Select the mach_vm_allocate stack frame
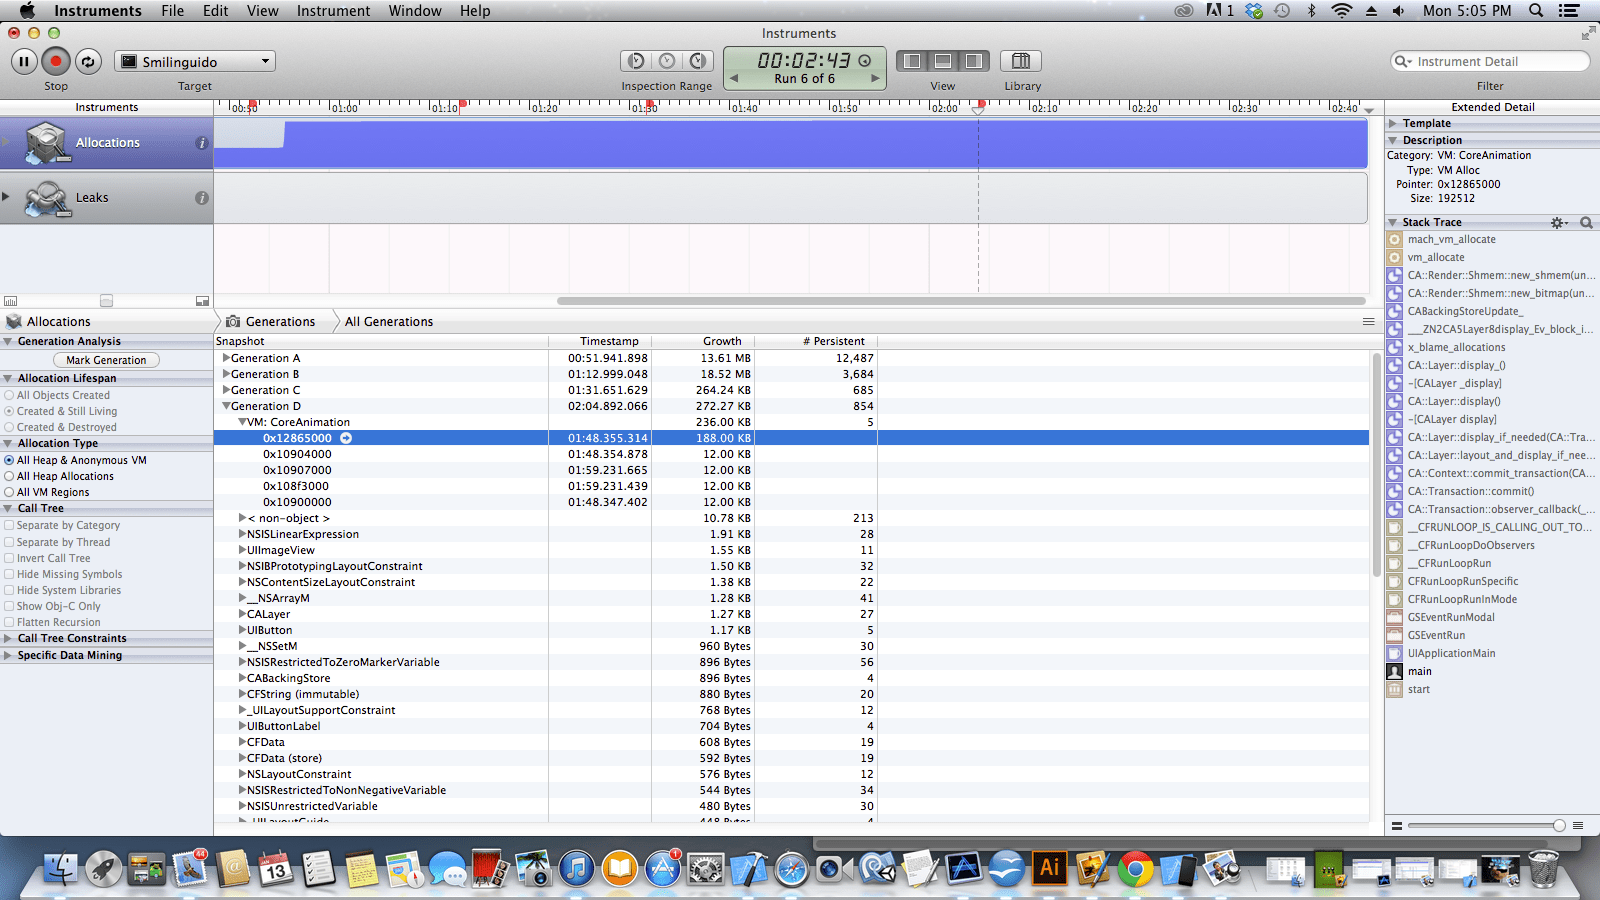 pos(1451,239)
